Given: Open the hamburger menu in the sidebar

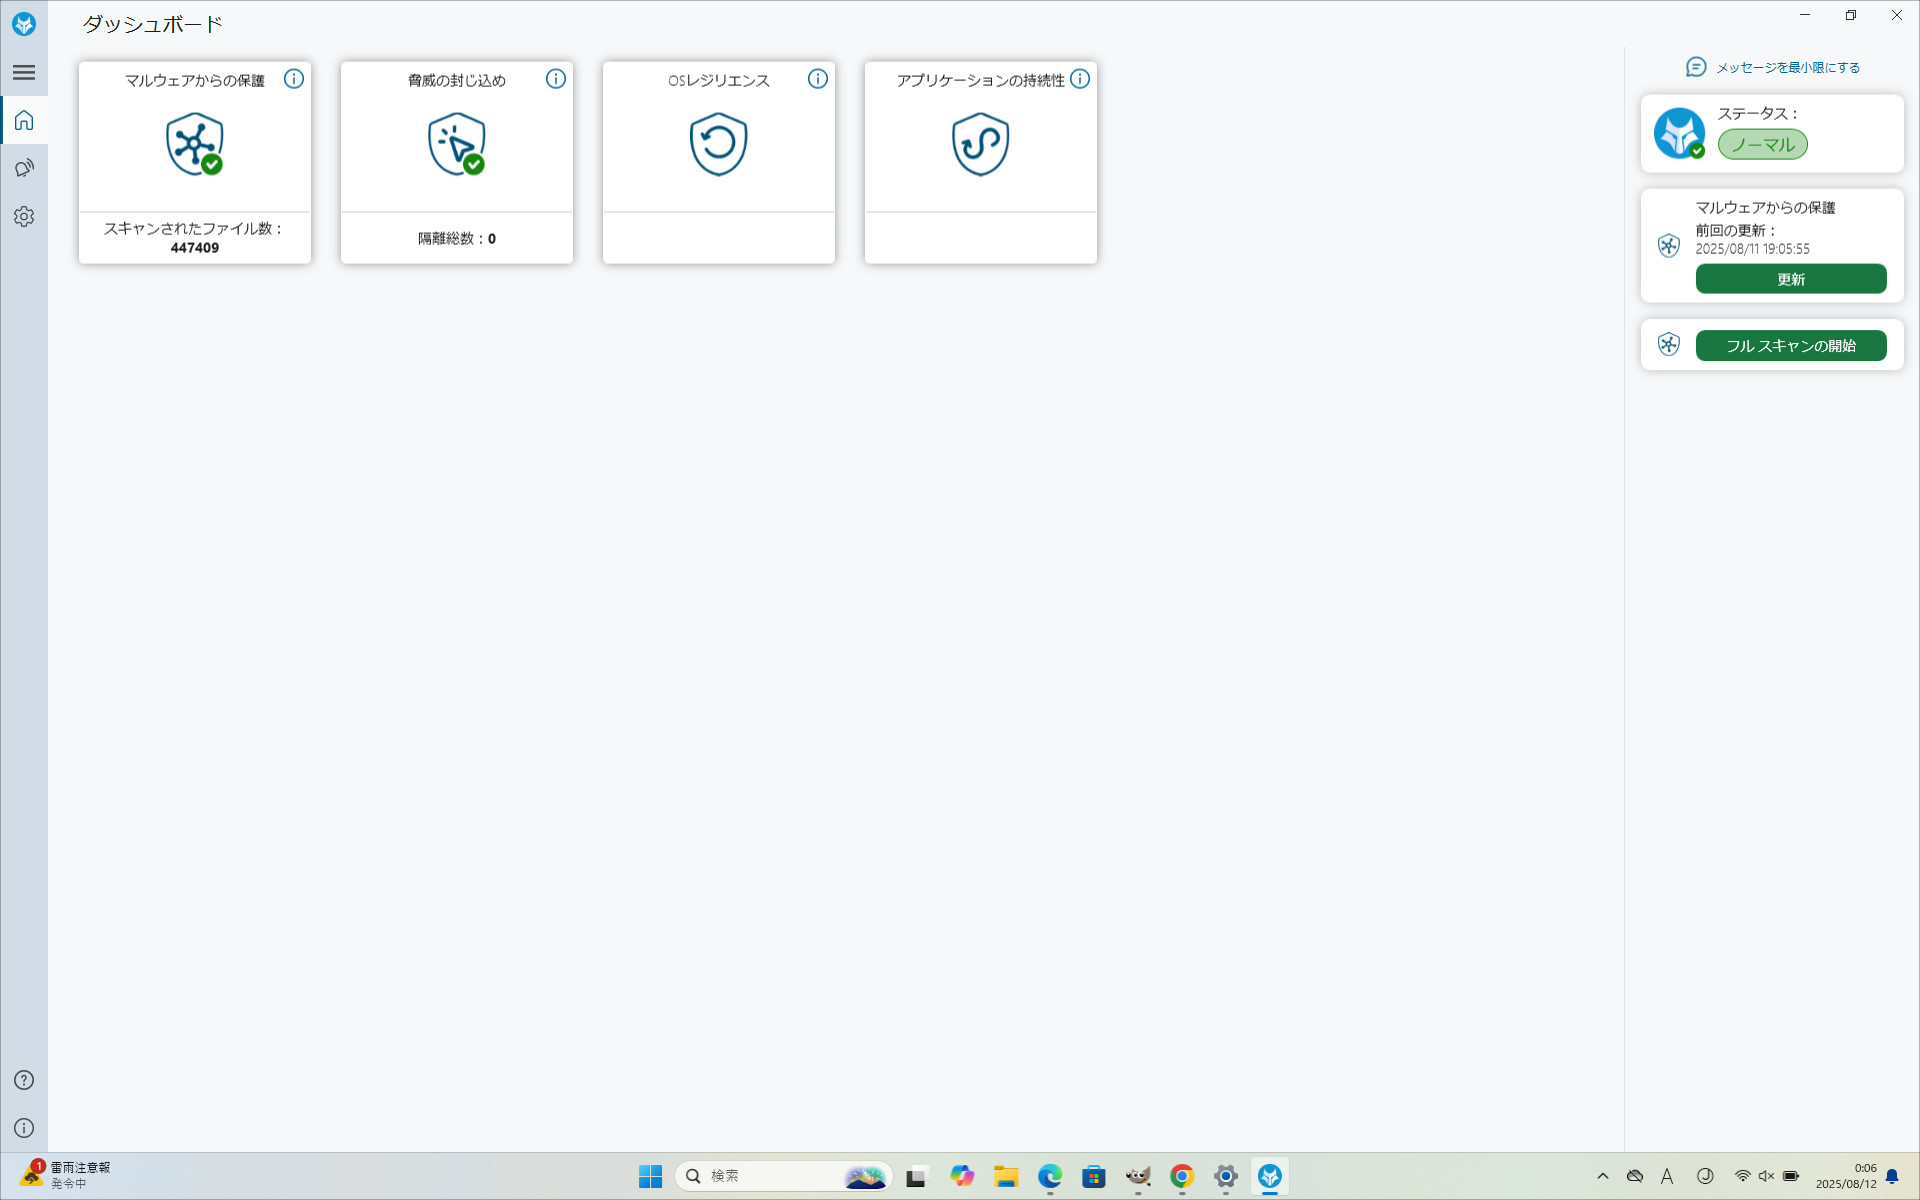Looking at the screenshot, I should pyautogui.click(x=24, y=72).
